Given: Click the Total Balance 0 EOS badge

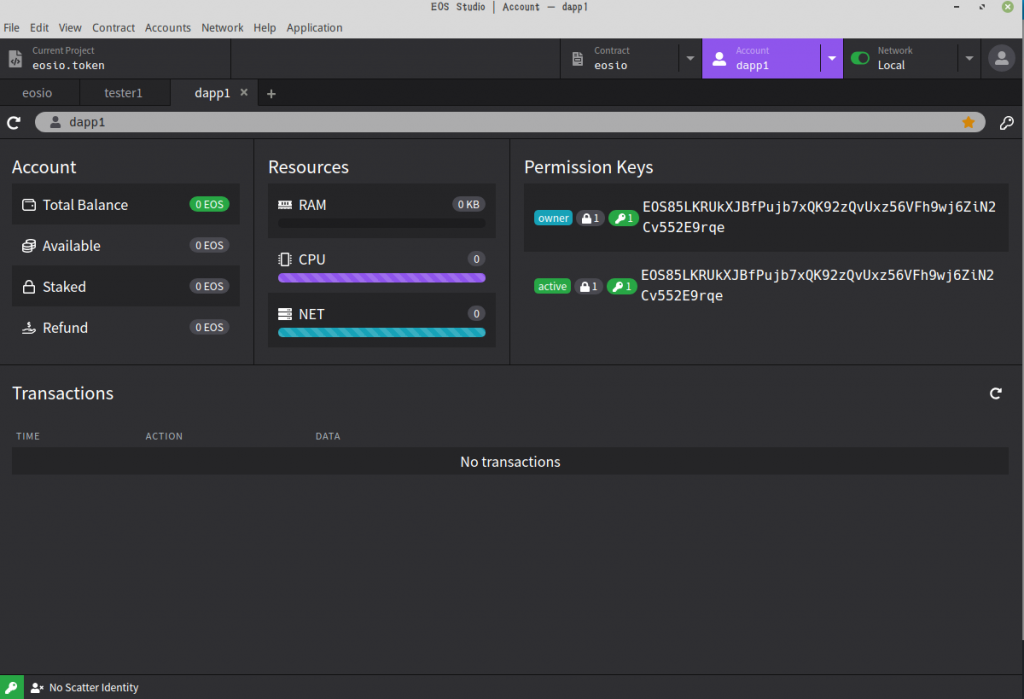Looking at the screenshot, I should (209, 204).
